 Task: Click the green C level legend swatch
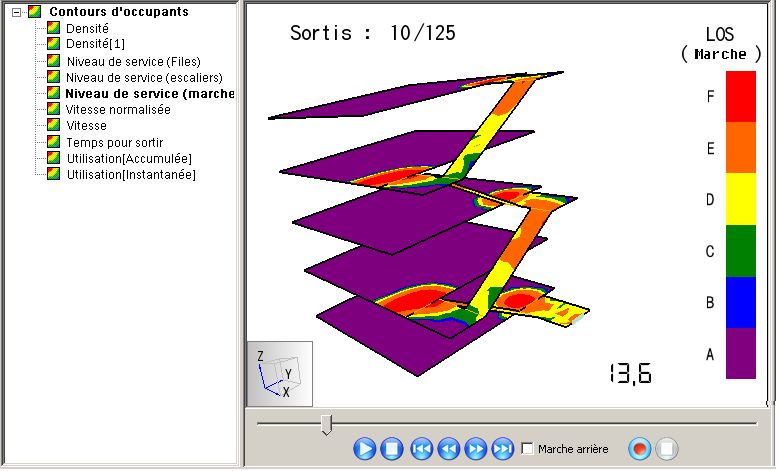tap(741, 251)
